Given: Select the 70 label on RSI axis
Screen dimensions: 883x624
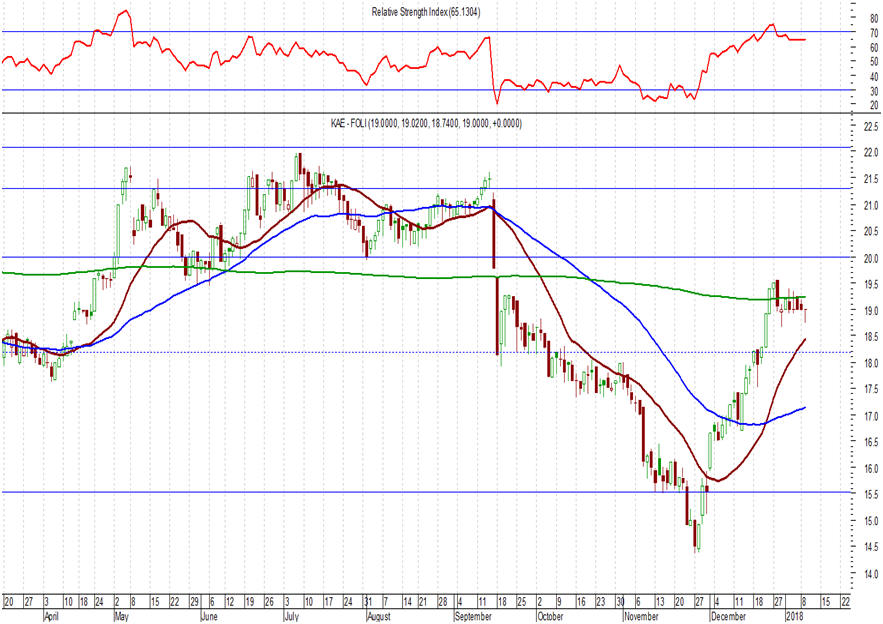Looking at the screenshot, I should pyautogui.click(x=874, y=33).
